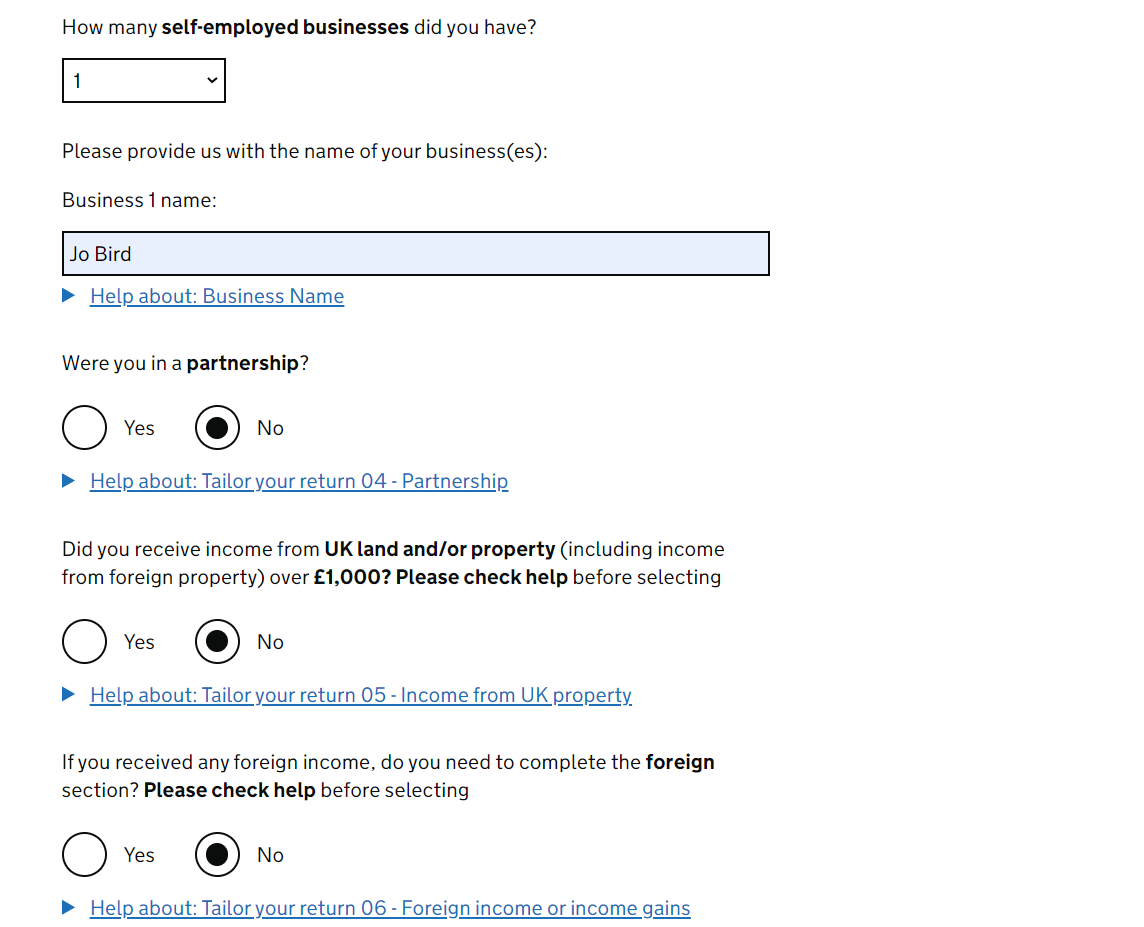Open Help about: Business Name link
1144x927 pixels.
(217, 296)
